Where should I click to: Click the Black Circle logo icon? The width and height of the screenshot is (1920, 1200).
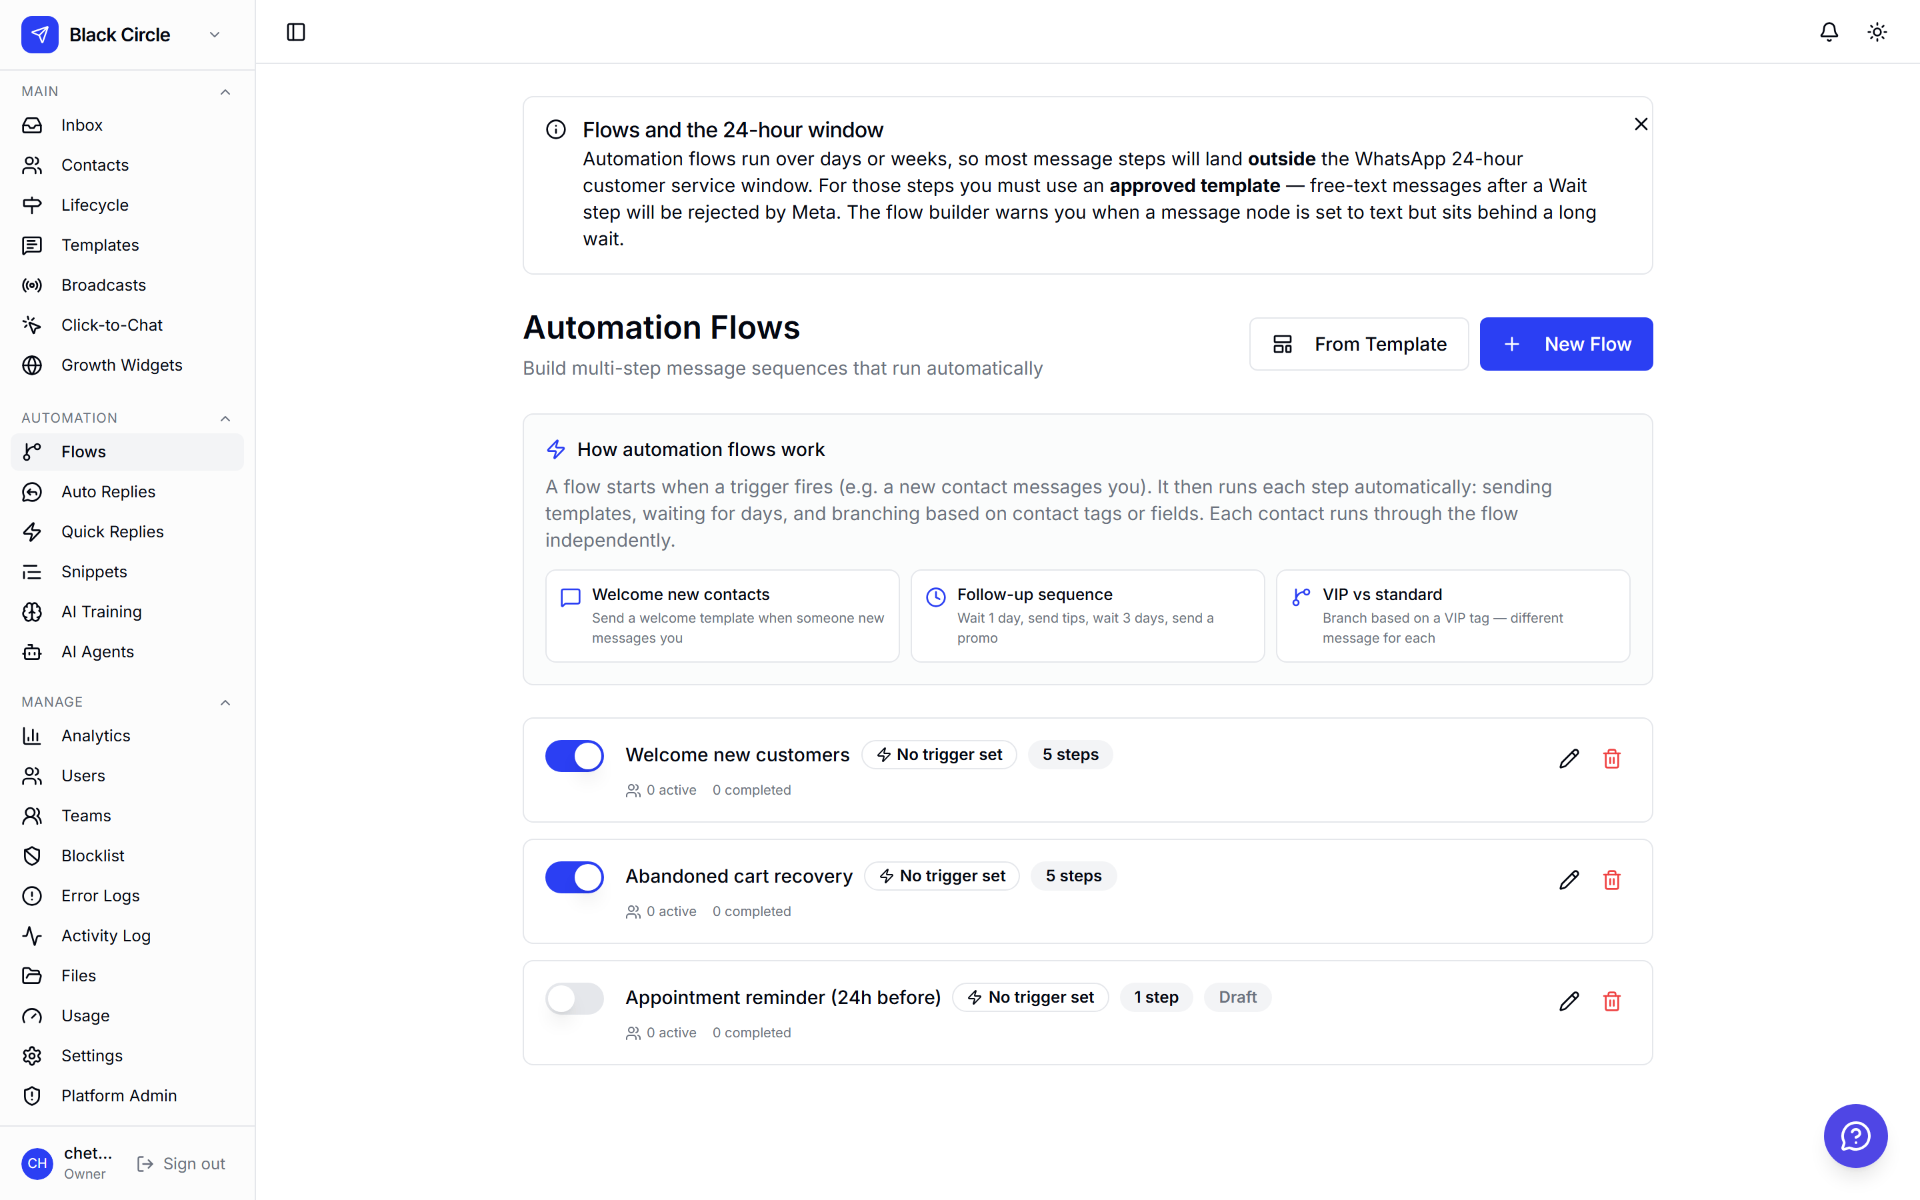pyautogui.click(x=39, y=34)
